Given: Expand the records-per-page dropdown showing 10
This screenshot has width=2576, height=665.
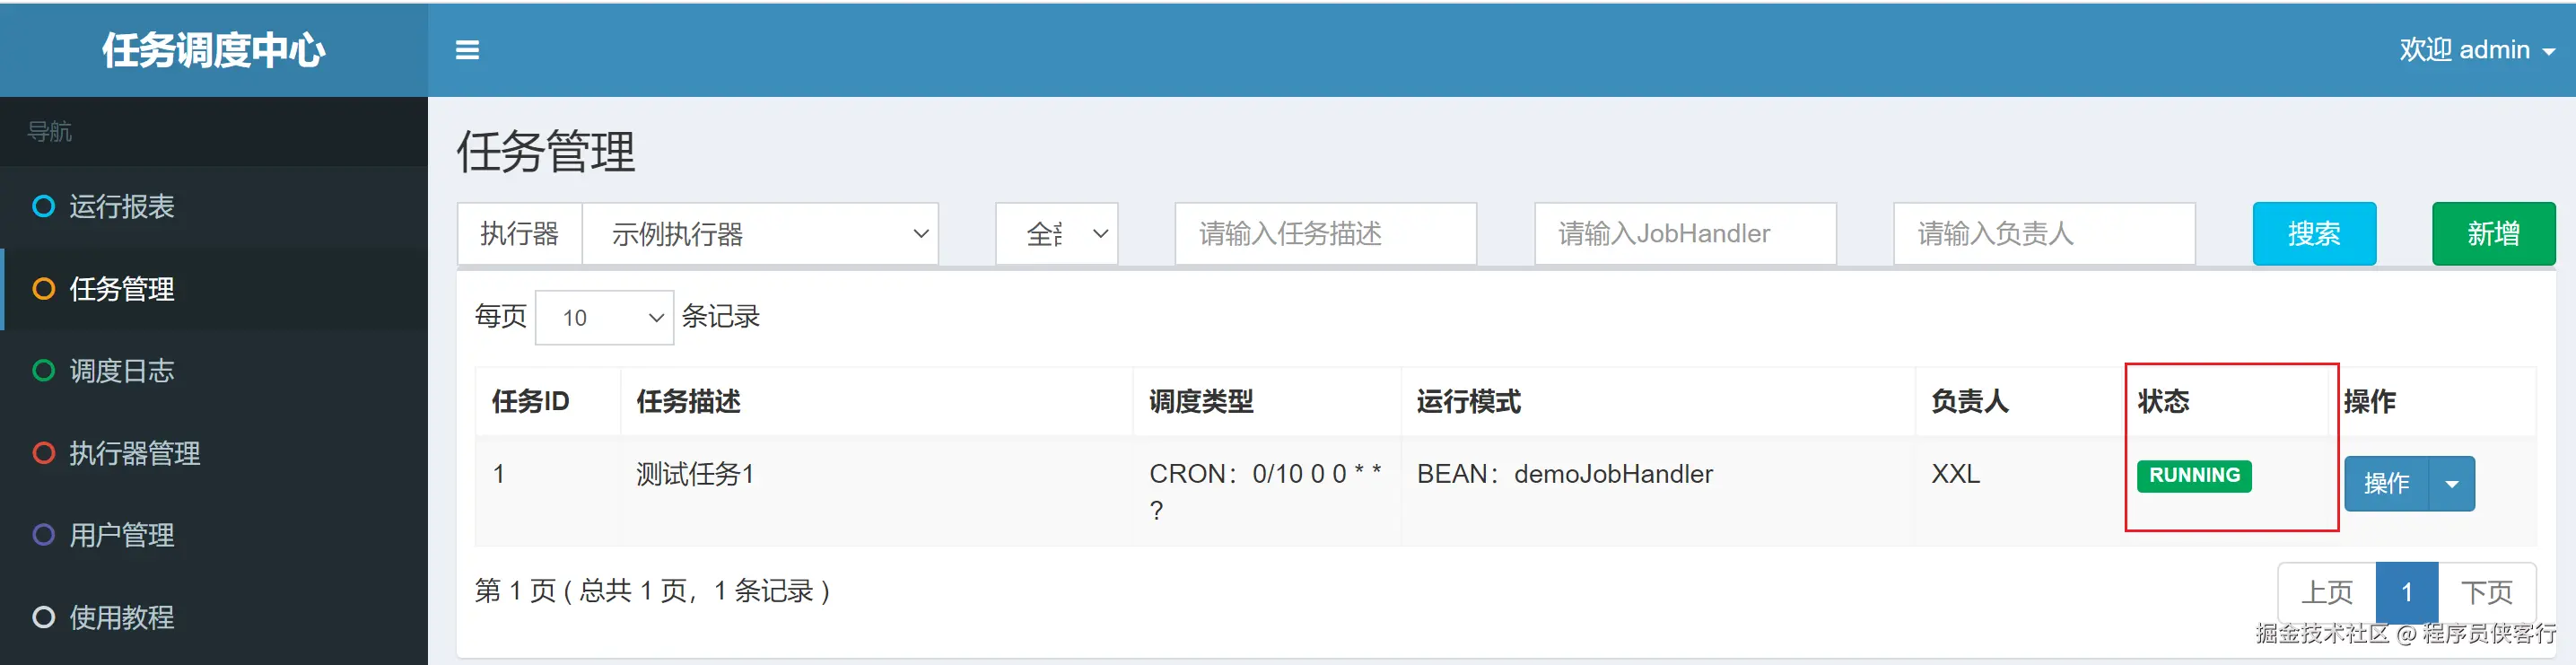Looking at the screenshot, I should coord(604,318).
